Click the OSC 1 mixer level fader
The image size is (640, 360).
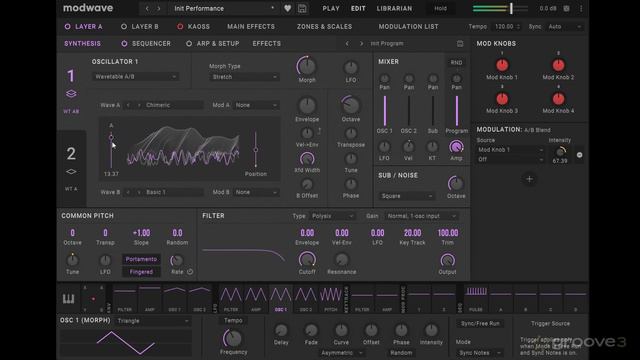pyautogui.click(x=384, y=111)
